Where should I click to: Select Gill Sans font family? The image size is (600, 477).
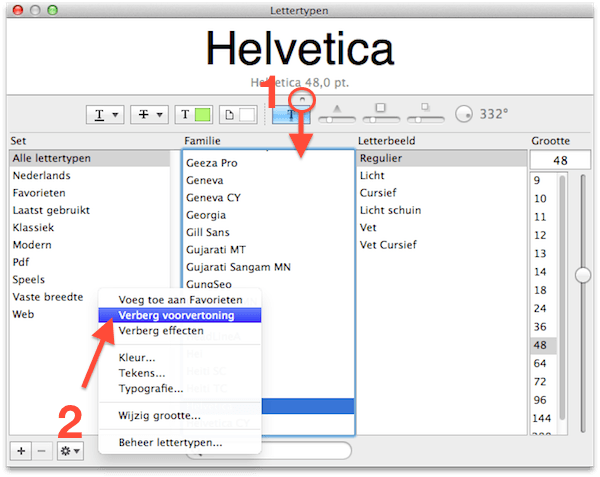269,232
